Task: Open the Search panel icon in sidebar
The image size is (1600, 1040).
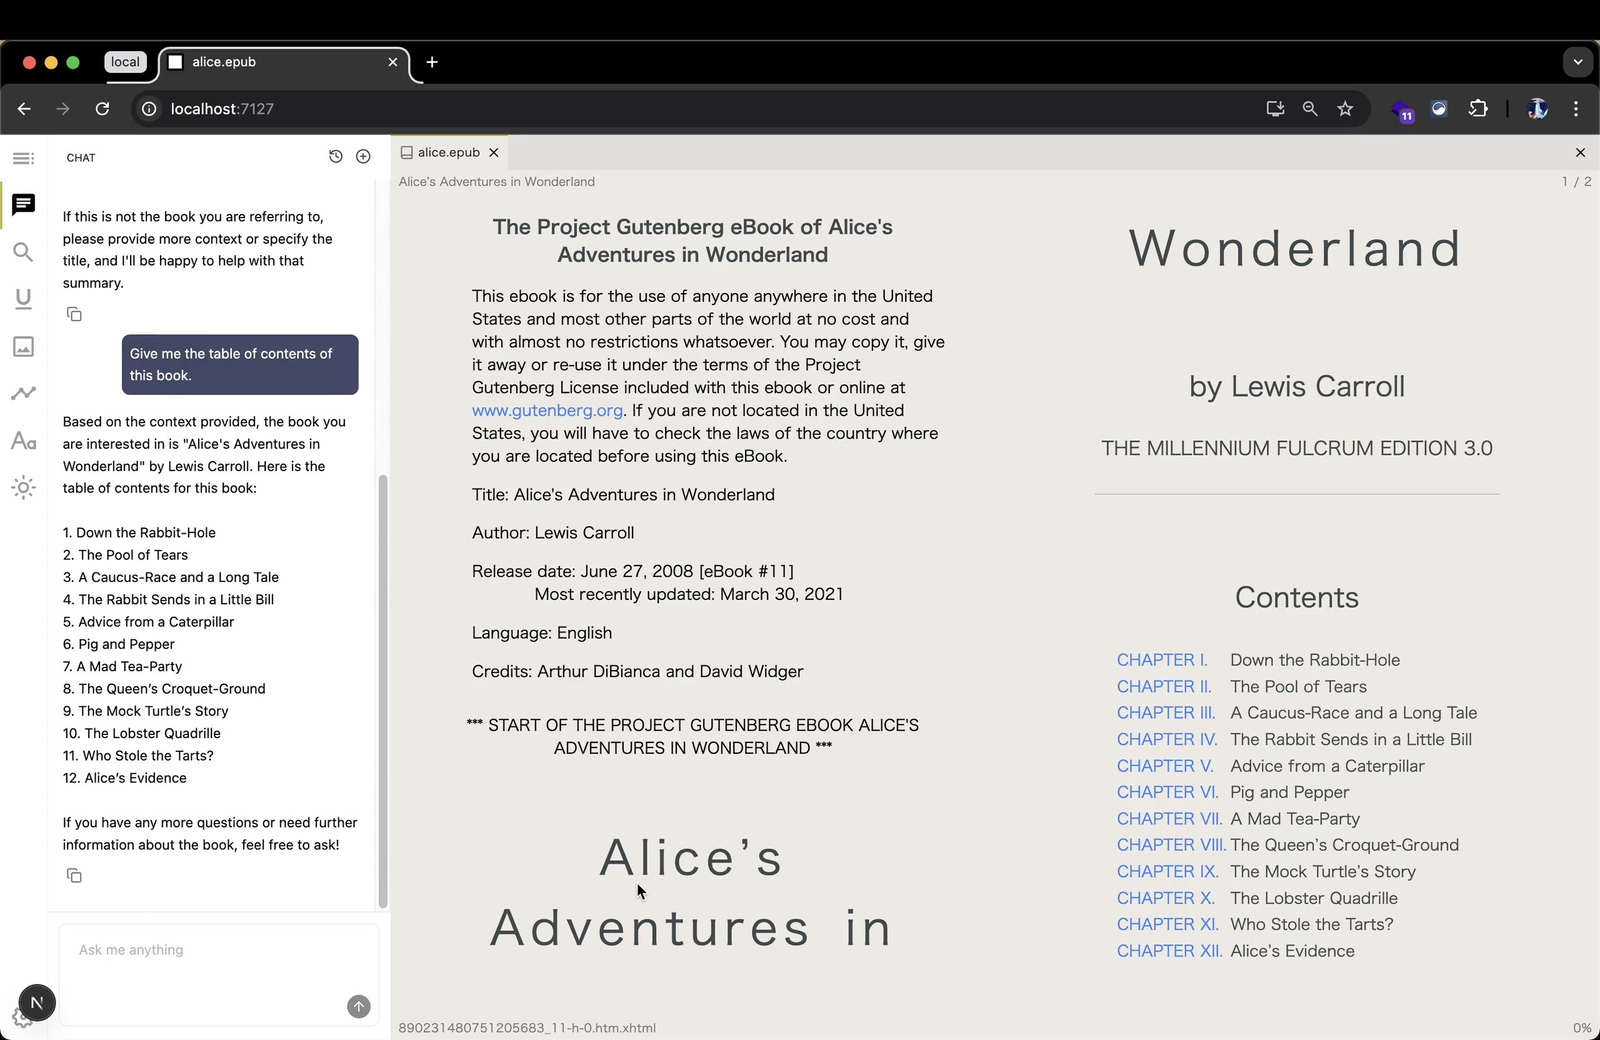Action: [23, 252]
